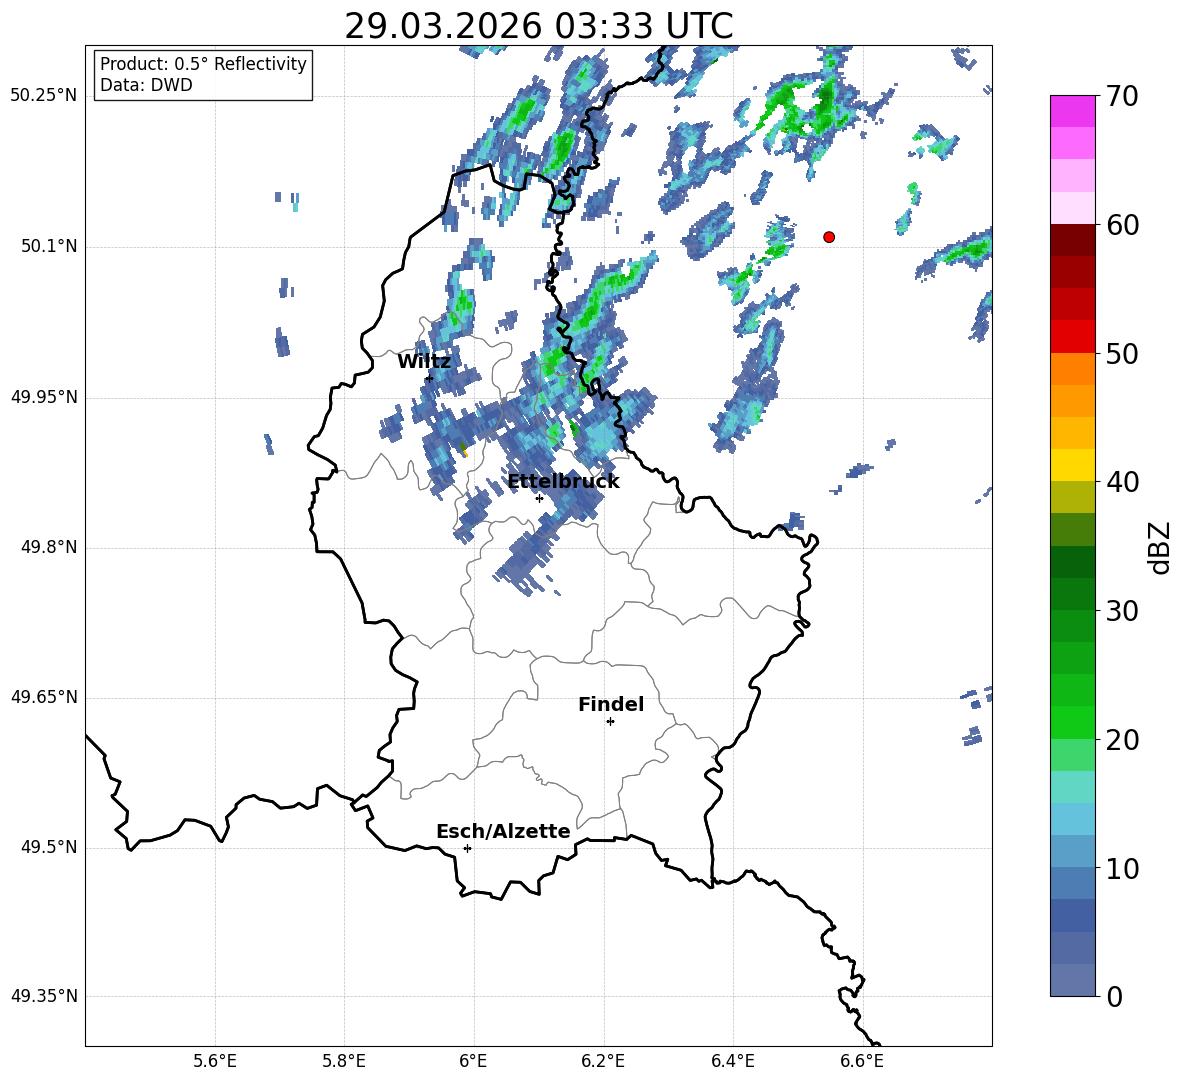Click the dark maroon colorbar segment just below 60 dBZ
Viewport: 1184px width, 1081px height.
point(1073,241)
